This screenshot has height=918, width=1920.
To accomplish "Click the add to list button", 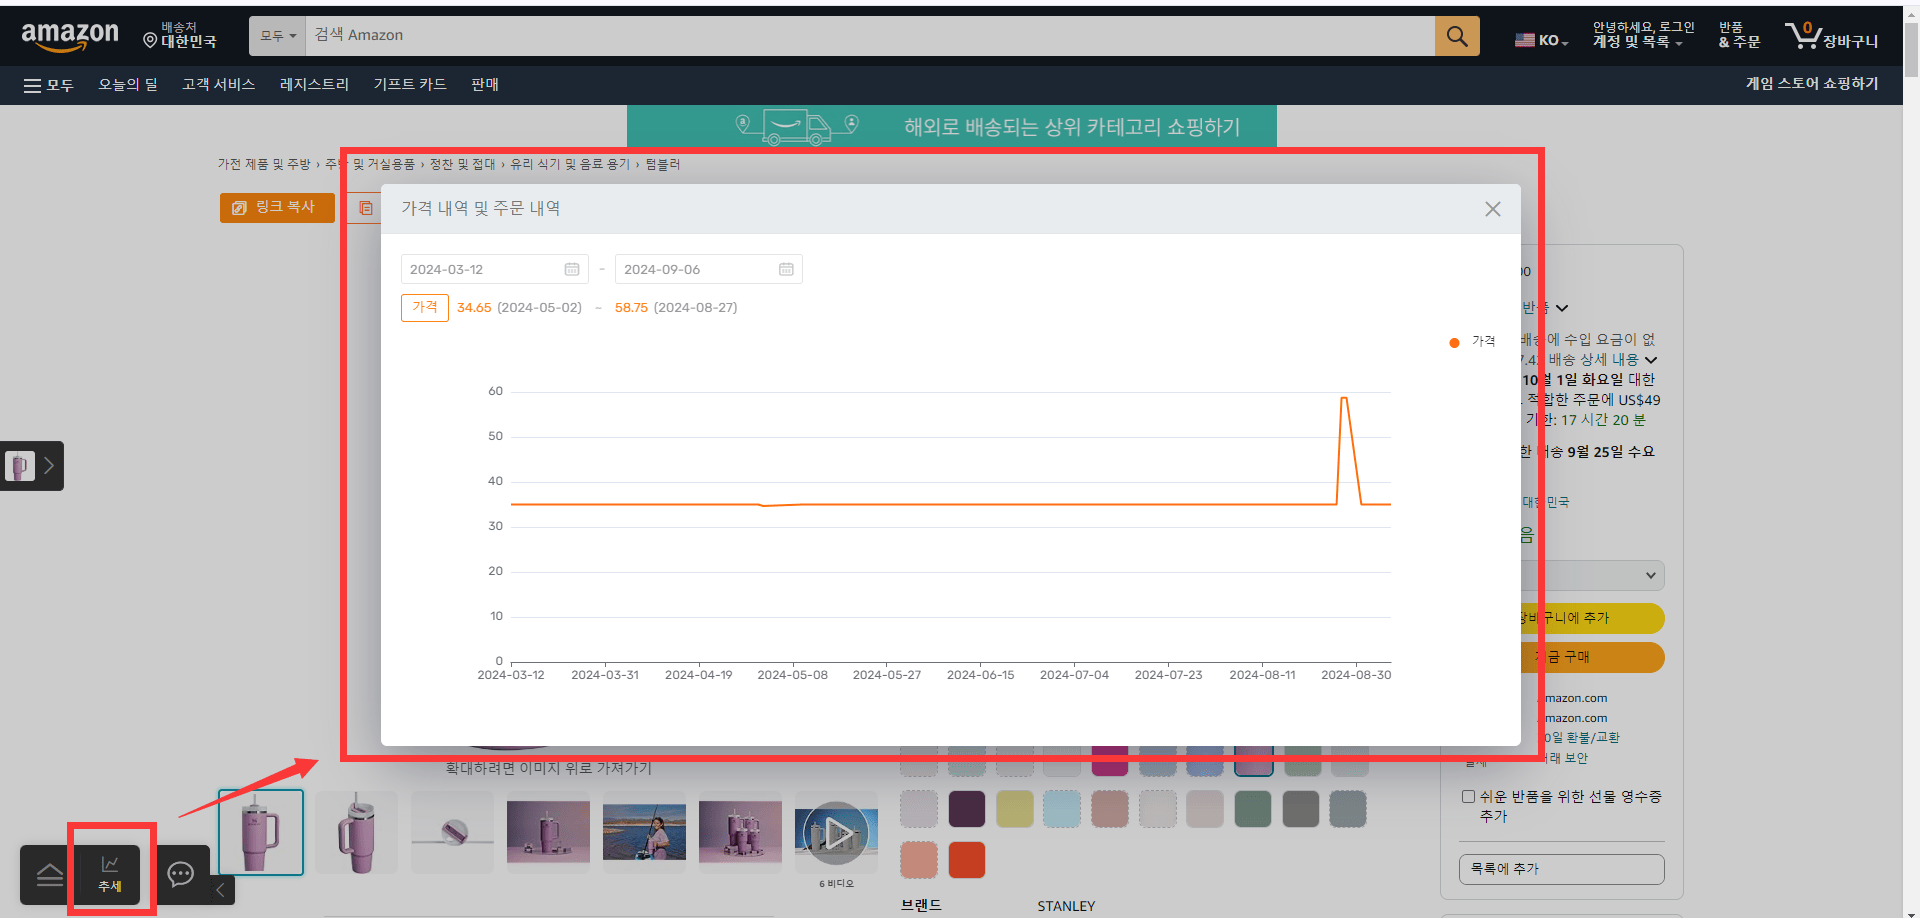I will click(1561, 869).
